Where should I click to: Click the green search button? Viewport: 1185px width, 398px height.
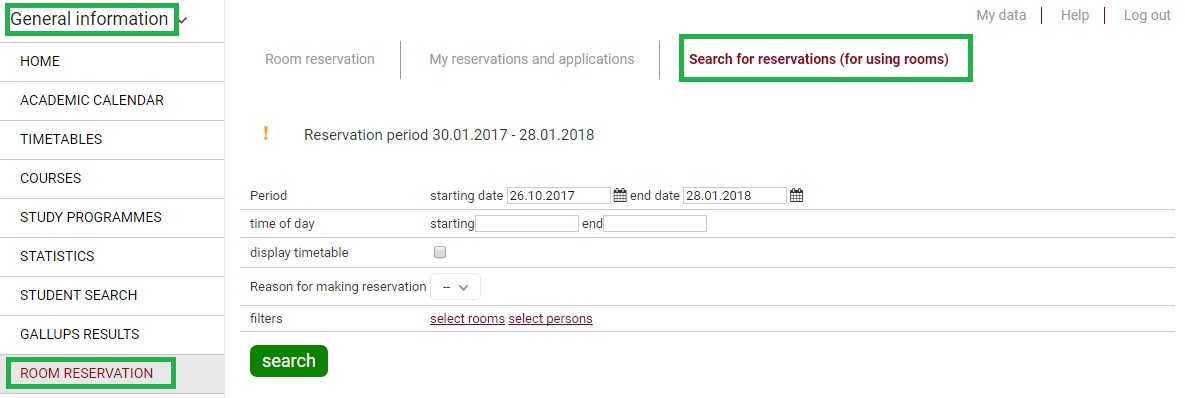point(289,361)
